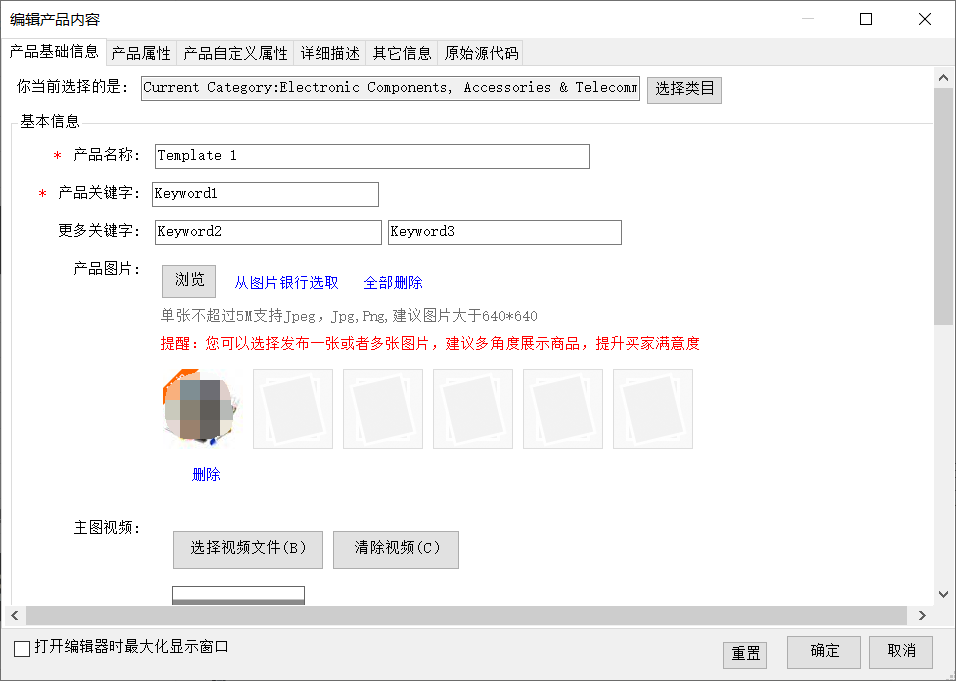Click the last empty image placeholder
This screenshot has height=681, width=956.
[652, 409]
